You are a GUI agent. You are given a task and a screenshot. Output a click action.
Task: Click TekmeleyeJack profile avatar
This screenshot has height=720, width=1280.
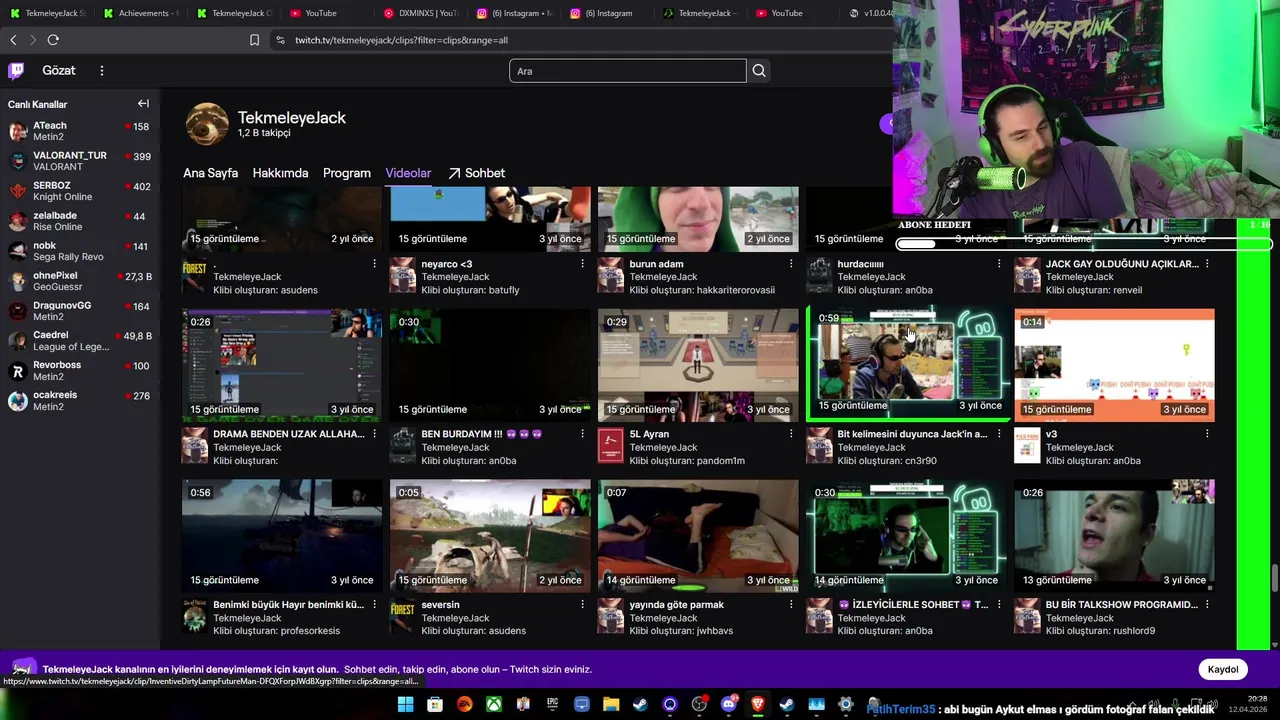pos(207,124)
